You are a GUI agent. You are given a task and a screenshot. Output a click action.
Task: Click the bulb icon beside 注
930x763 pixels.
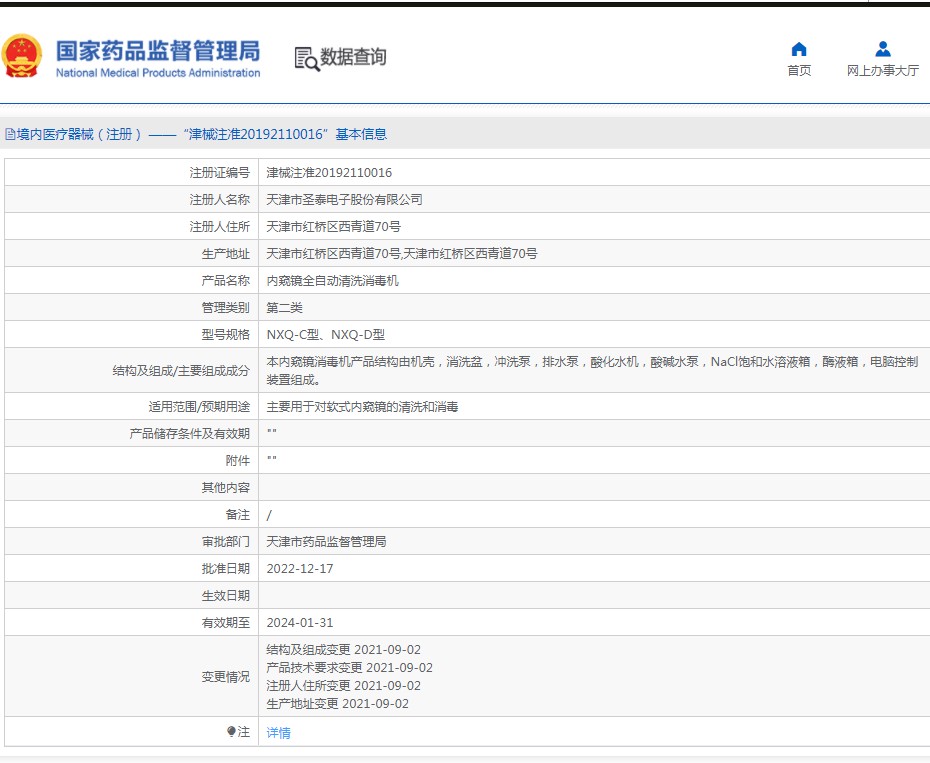[232, 732]
